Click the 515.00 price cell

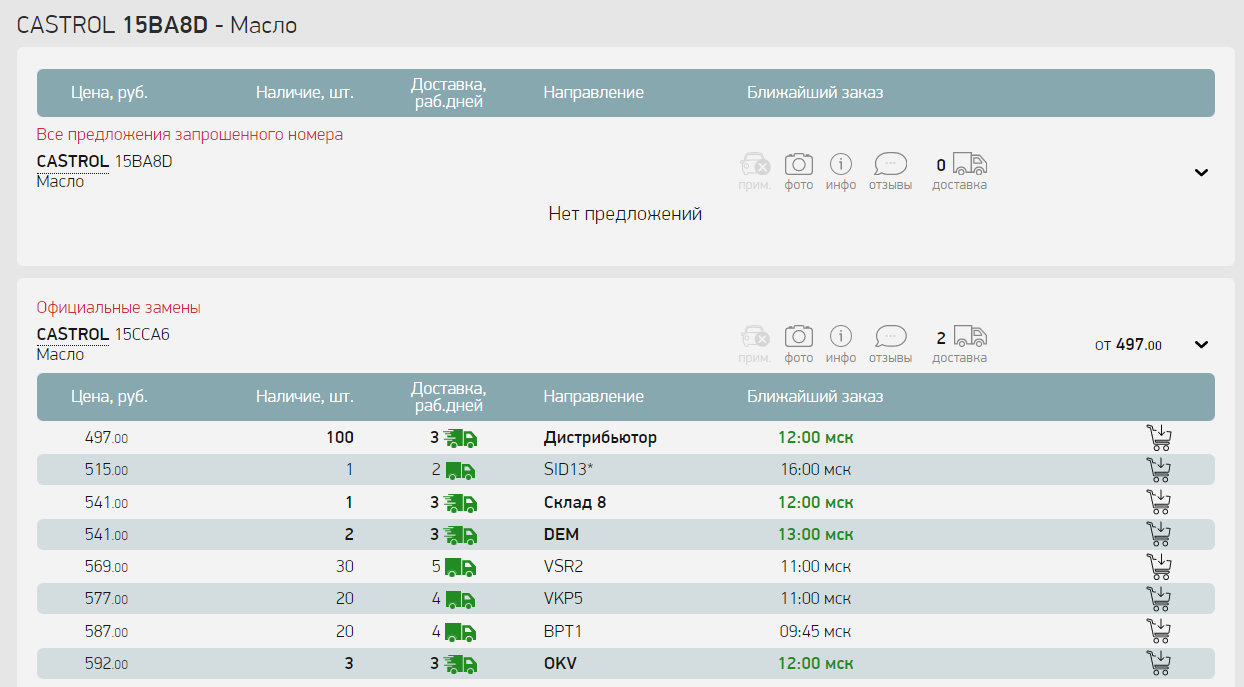106,470
